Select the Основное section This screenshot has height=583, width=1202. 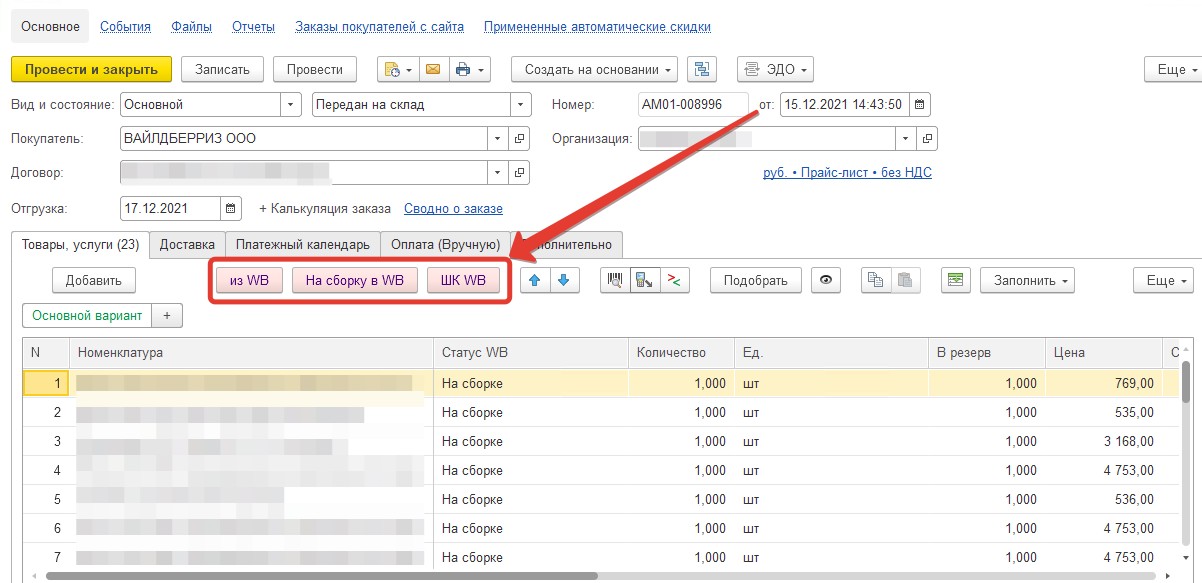[50, 27]
